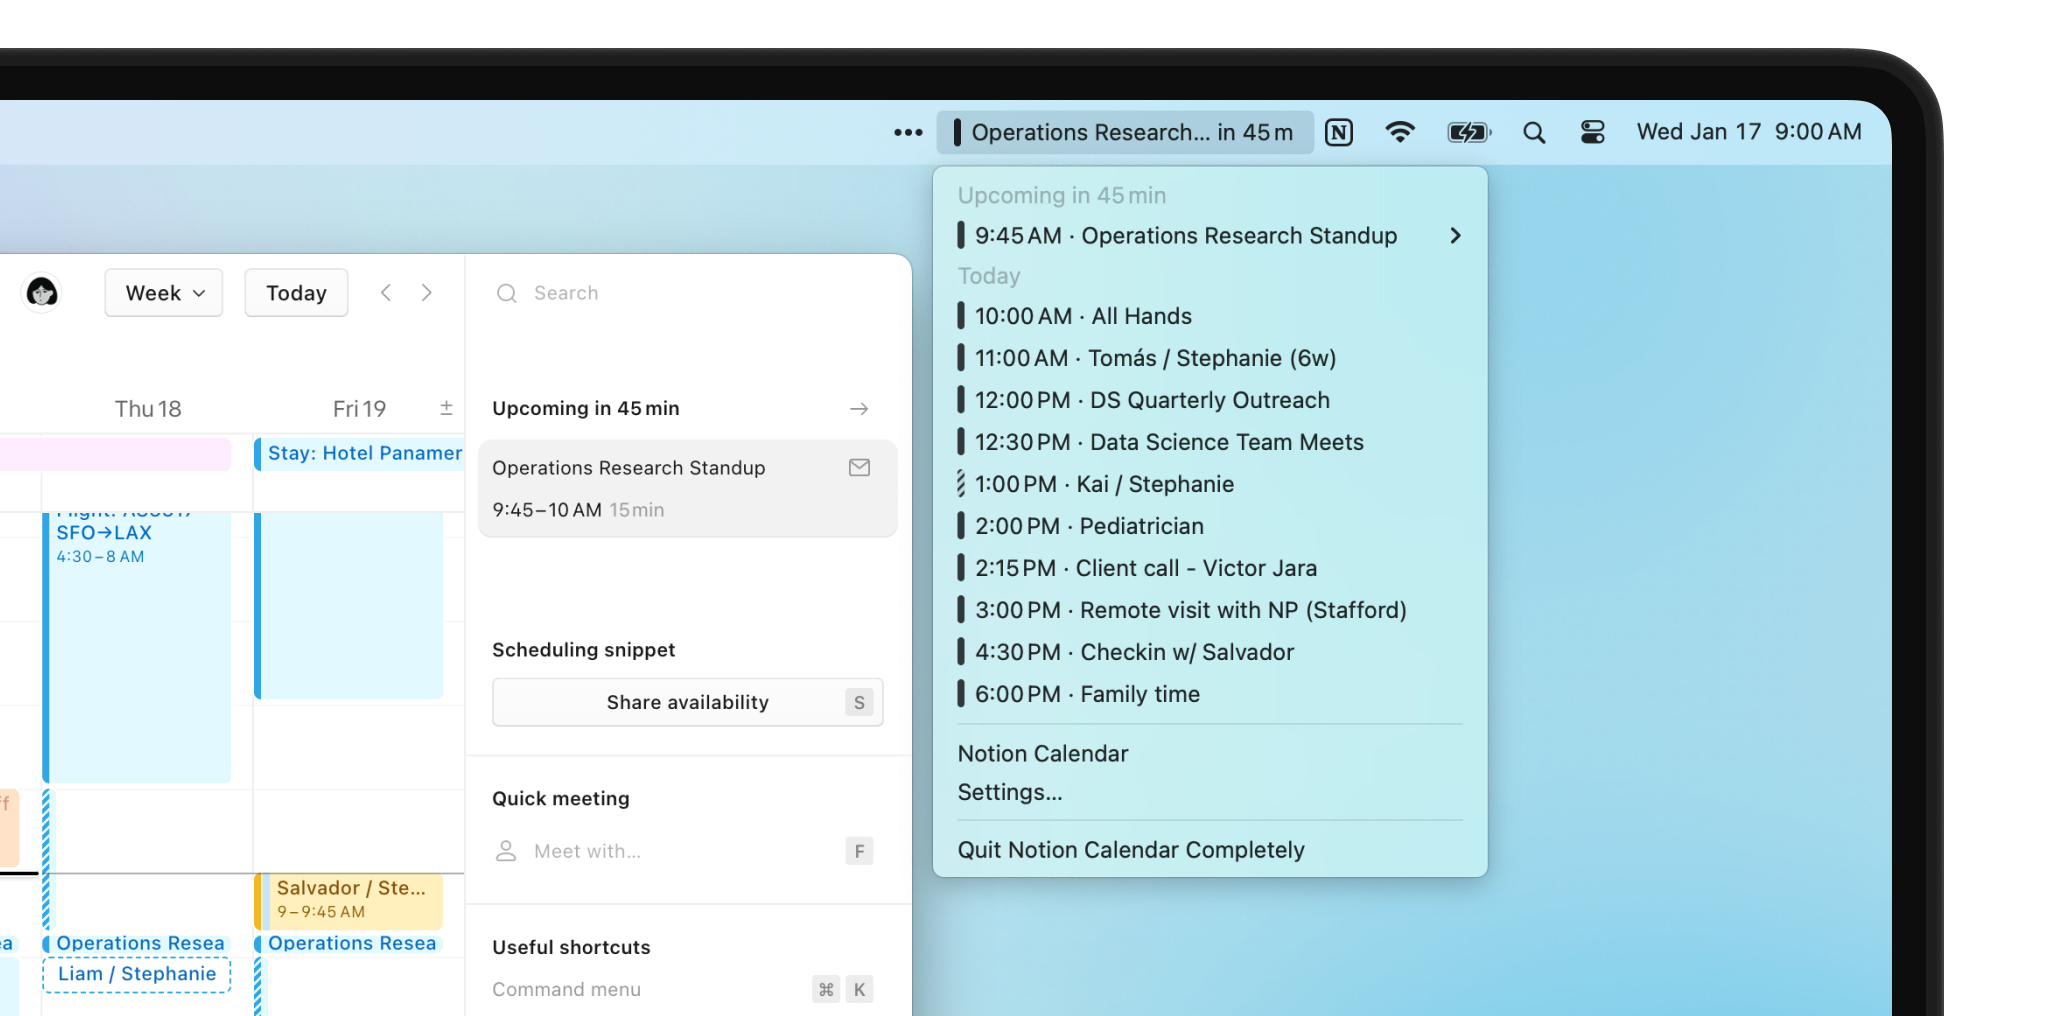Click the arrow next to Upcoming in 45 min
The height and width of the screenshot is (1016, 2048).
click(859, 408)
